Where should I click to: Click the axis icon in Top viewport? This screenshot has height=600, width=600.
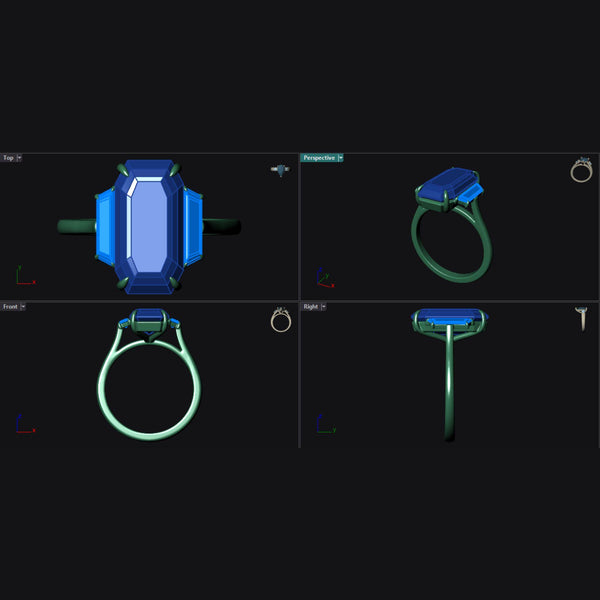tap(24, 276)
